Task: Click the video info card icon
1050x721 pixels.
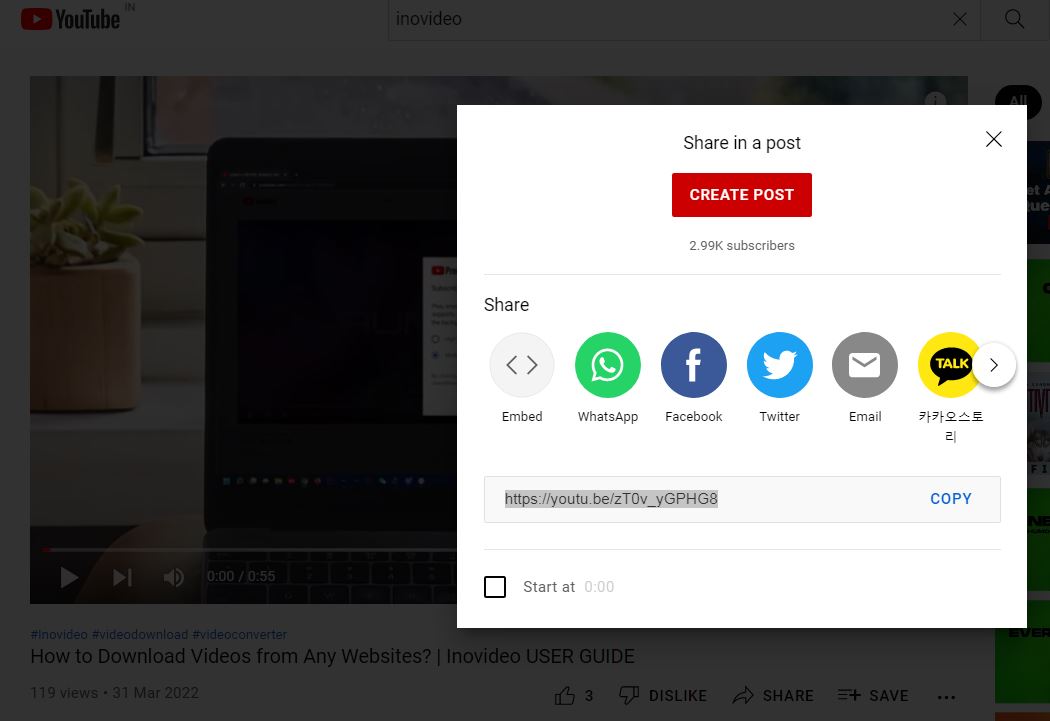Action: (x=935, y=100)
